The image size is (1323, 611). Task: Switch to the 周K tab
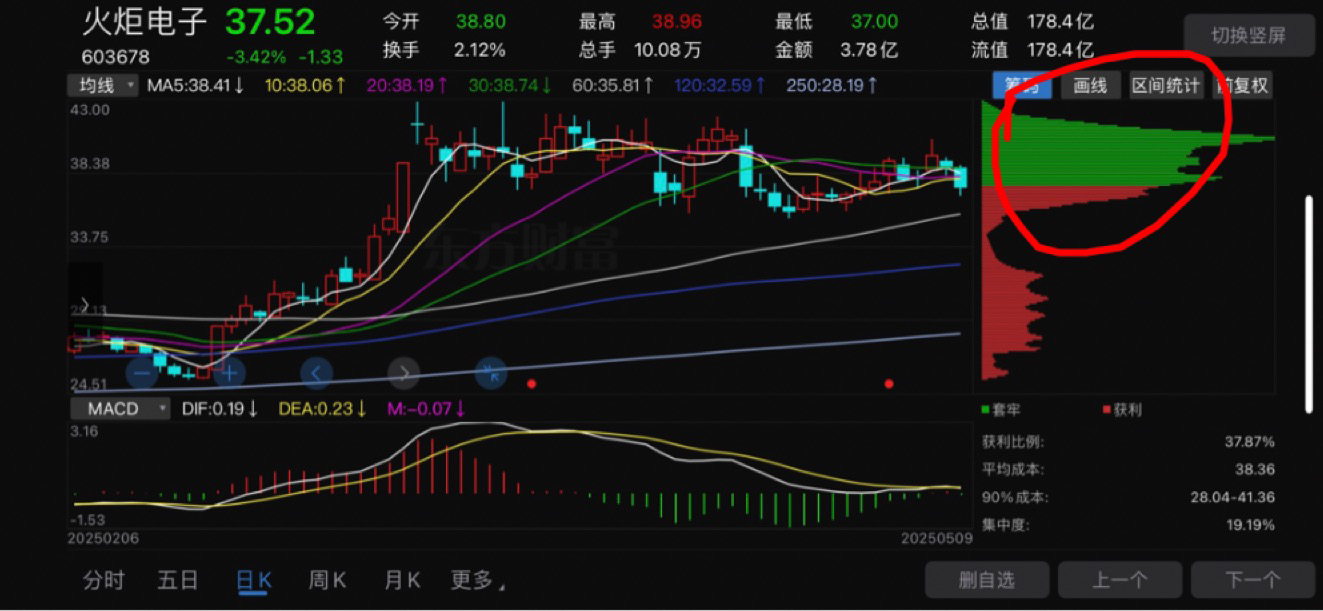327,580
